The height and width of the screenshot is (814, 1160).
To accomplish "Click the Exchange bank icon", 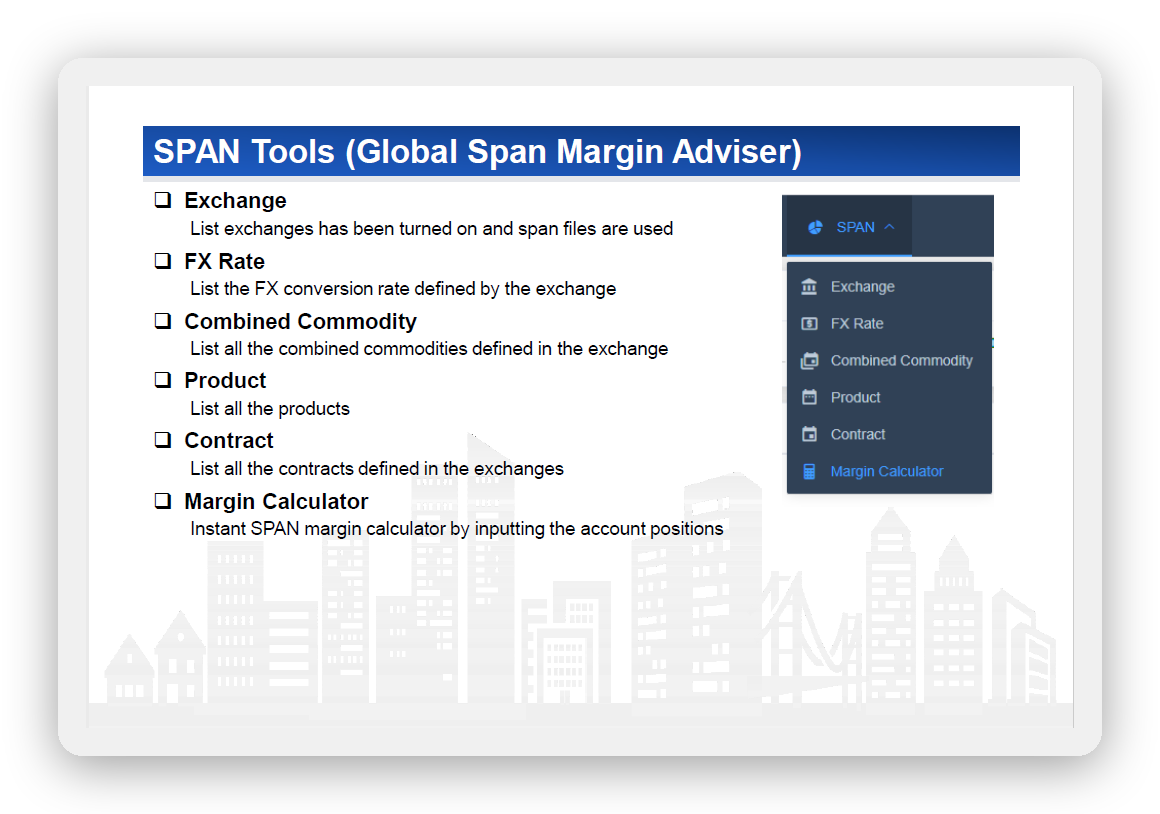I will 809,286.
